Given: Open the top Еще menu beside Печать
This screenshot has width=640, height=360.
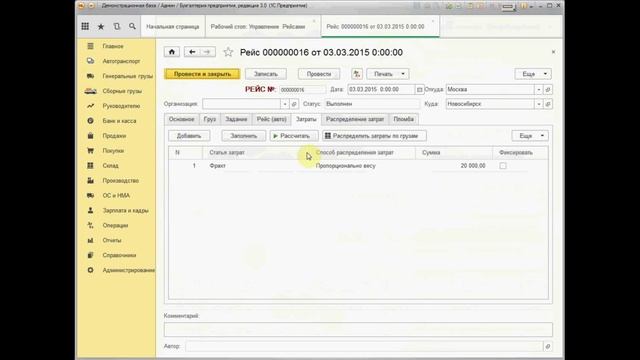Looking at the screenshot, I should tap(533, 74).
